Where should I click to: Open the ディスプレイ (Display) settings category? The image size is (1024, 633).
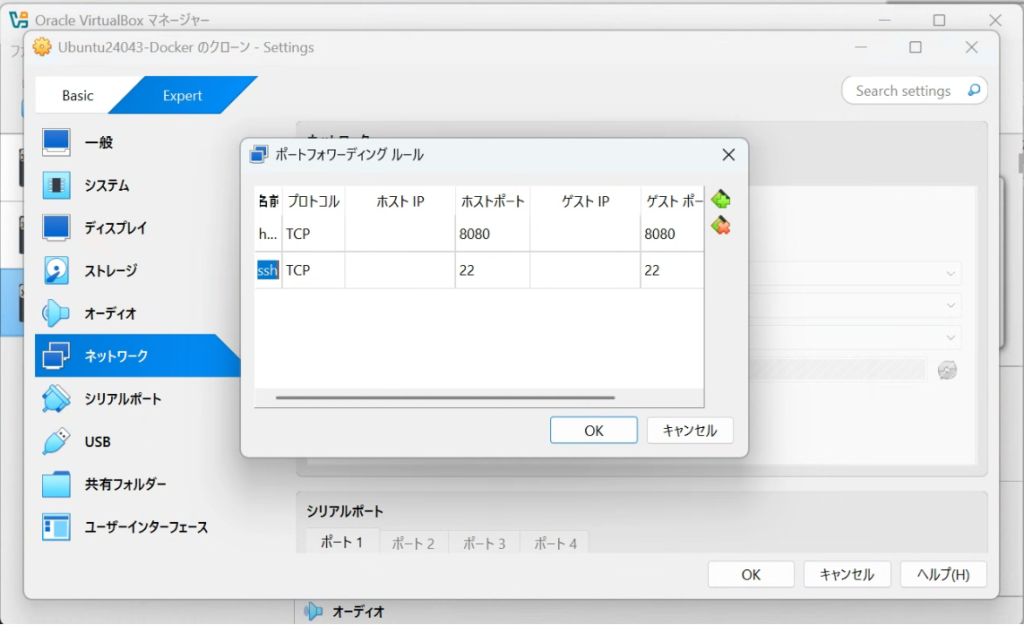(x=115, y=228)
